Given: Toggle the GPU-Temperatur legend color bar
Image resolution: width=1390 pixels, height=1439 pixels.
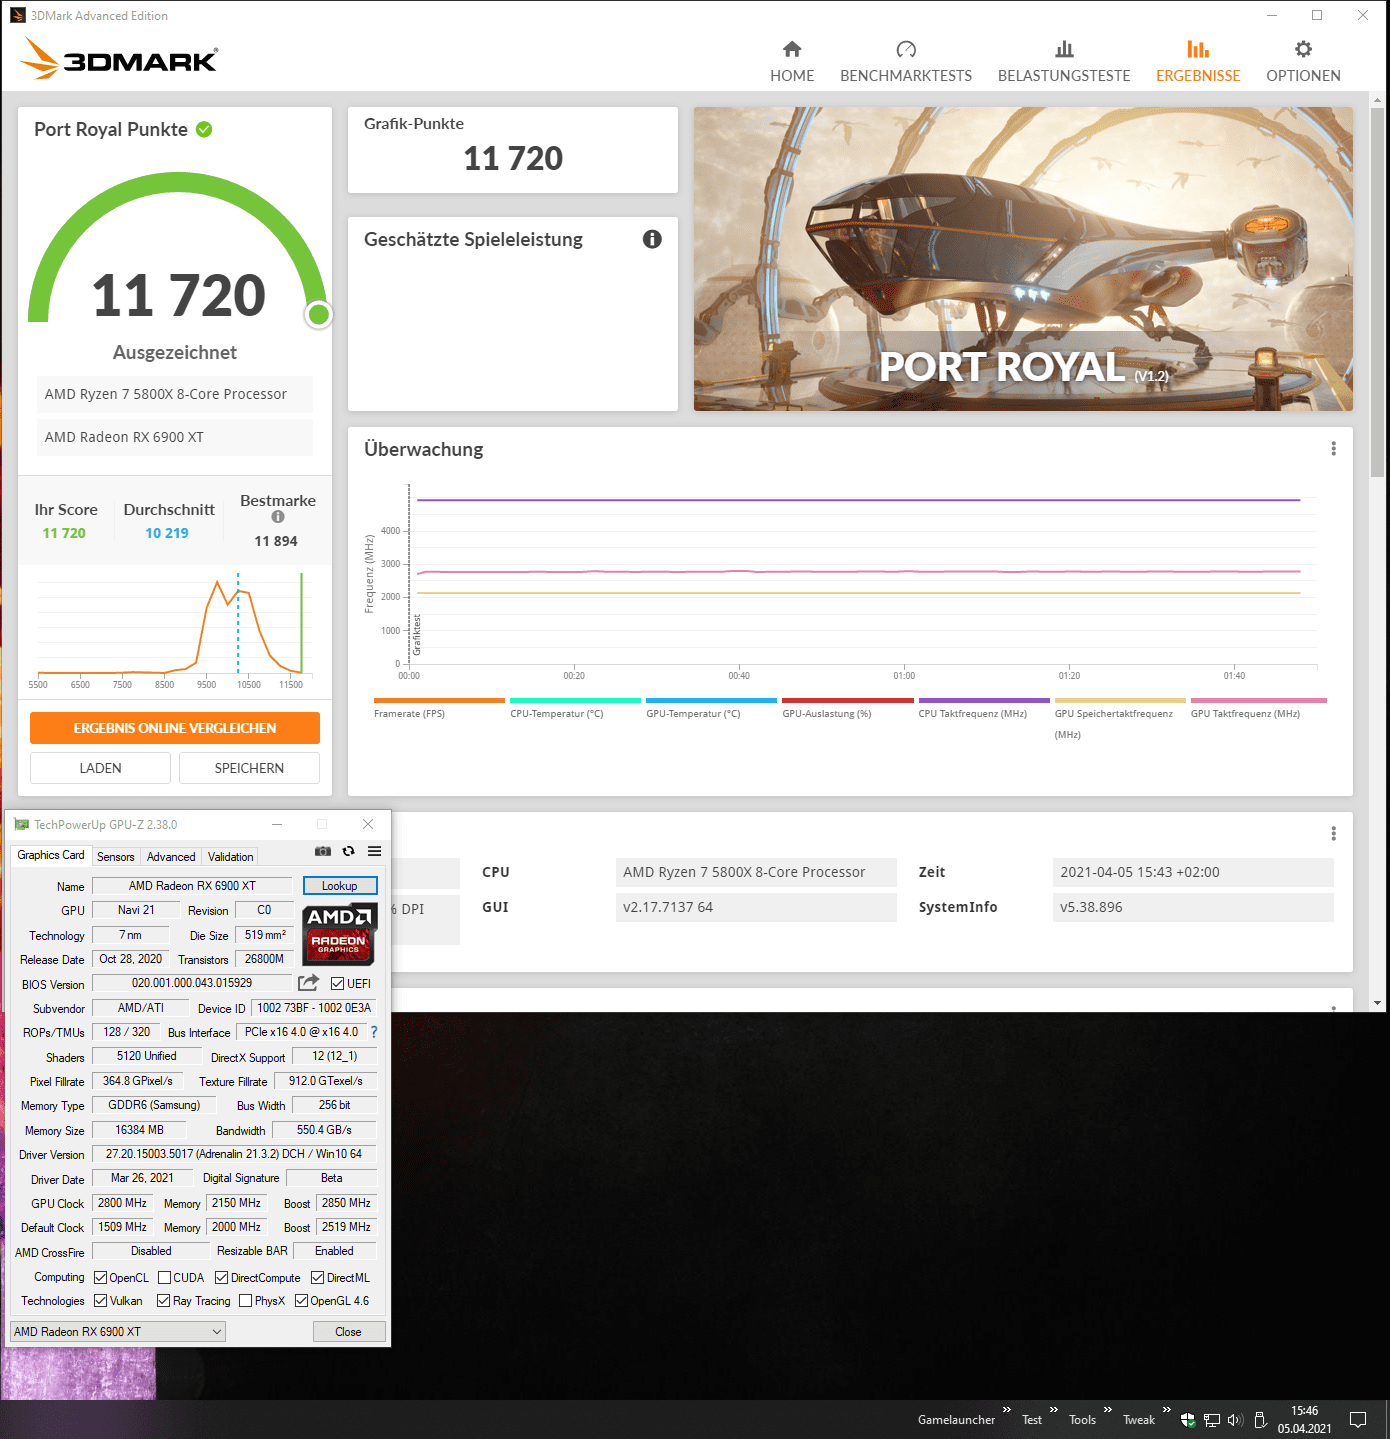Looking at the screenshot, I should (x=711, y=700).
